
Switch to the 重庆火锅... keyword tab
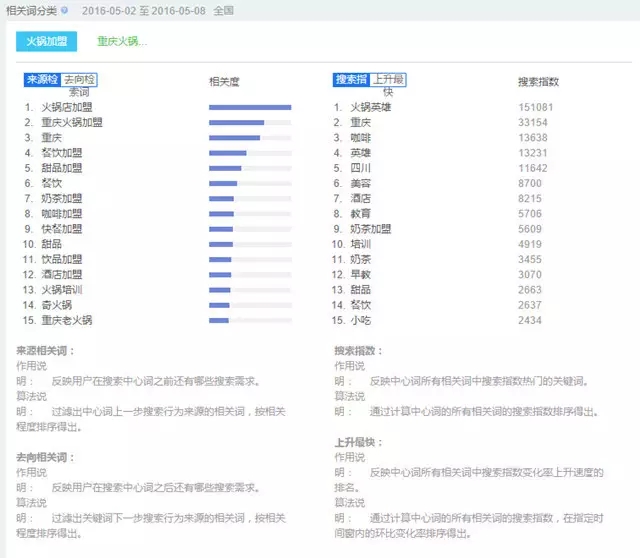122,41
